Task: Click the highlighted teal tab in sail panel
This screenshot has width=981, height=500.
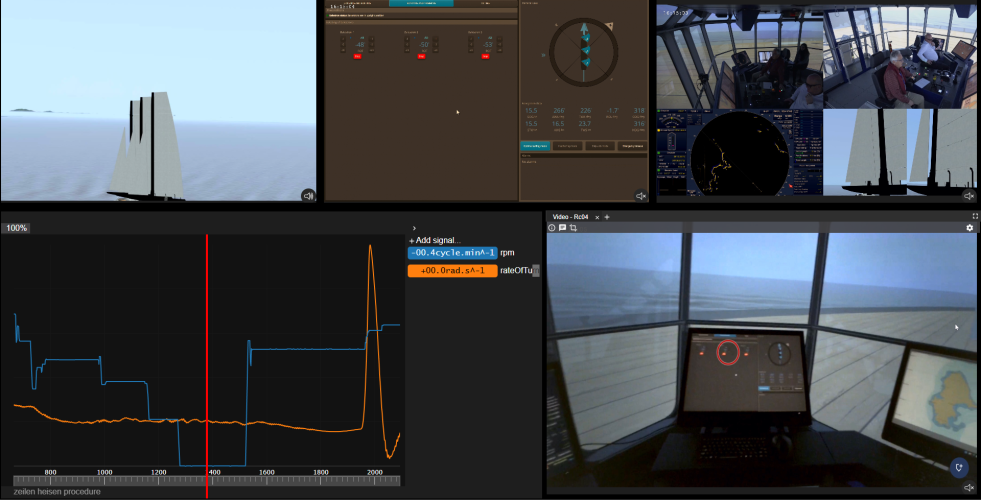Action: tap(421, 3)
